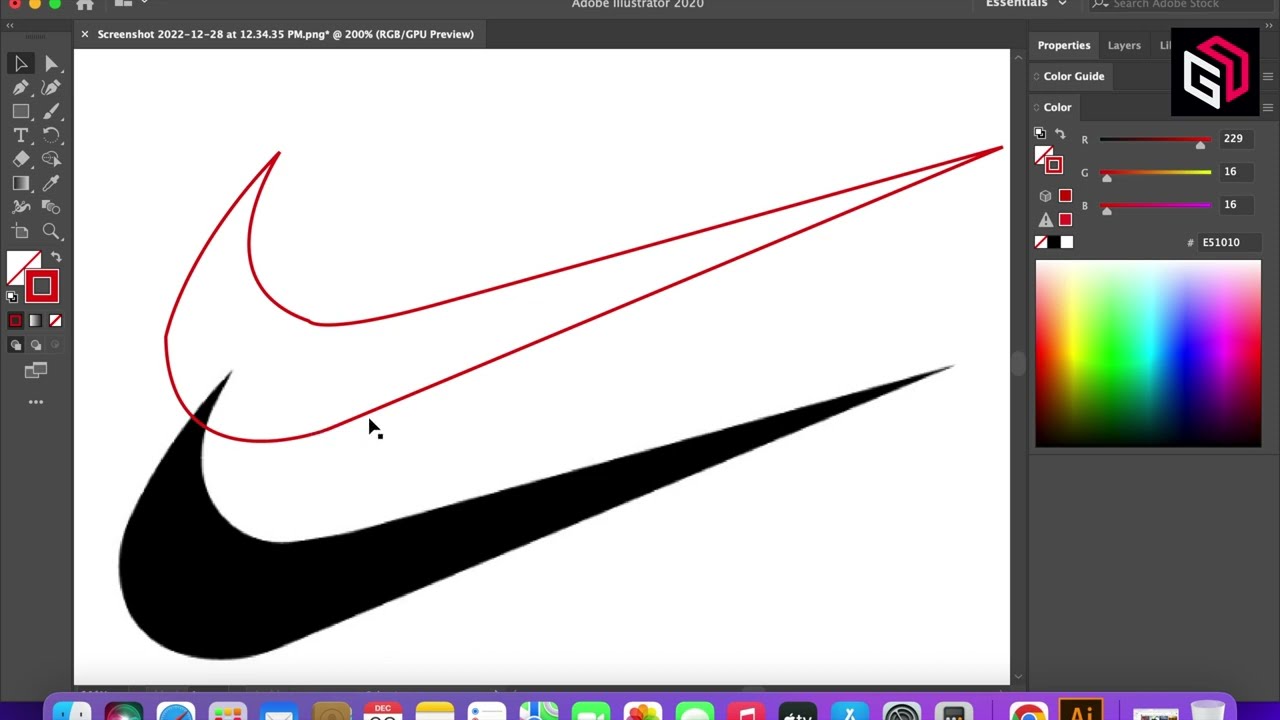Select the Paintbrush tool

(51, 112)
